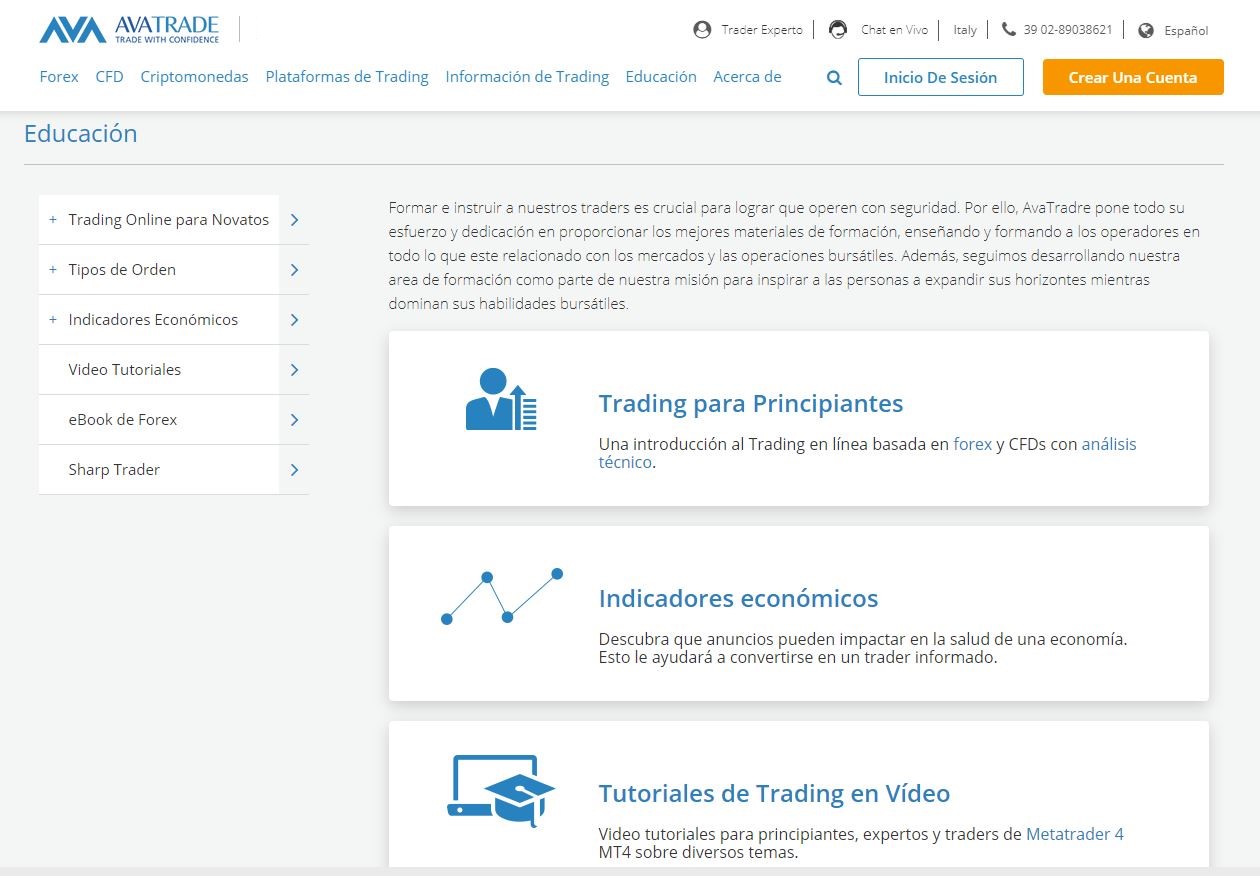Open the CFD menu
1260x876 pixels.
coord(110,77)
